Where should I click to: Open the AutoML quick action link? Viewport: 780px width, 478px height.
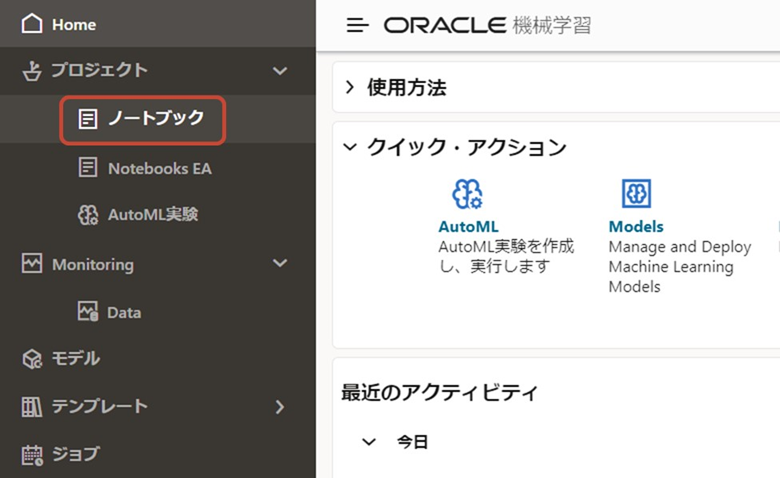tap(468, 226)
